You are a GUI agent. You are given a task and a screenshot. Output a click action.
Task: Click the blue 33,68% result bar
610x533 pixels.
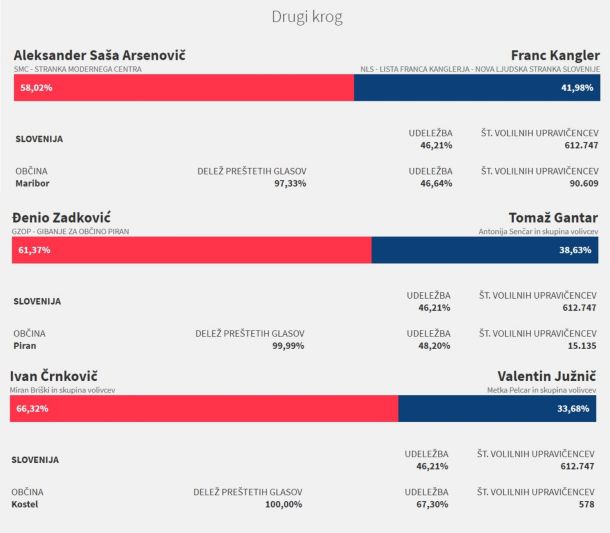click(497, 408)
